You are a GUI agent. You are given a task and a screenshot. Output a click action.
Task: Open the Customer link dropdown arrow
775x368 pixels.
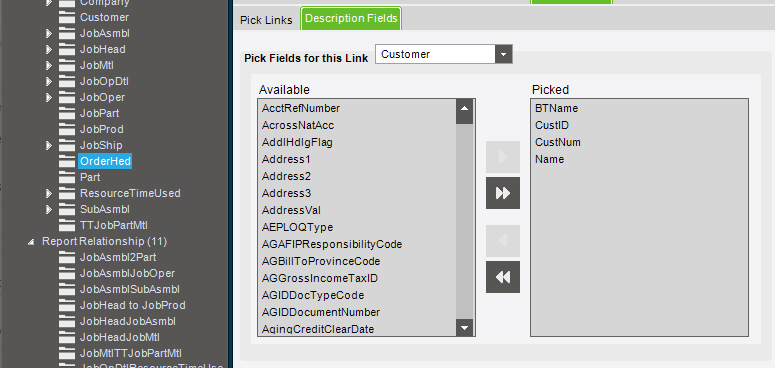(503, 54)
